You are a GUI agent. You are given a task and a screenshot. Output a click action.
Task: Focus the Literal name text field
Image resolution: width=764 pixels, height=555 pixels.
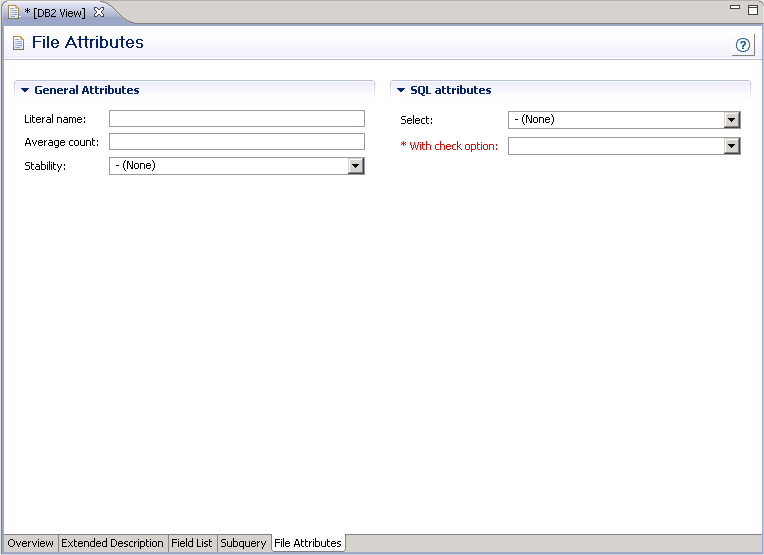[x=236, y=119]
